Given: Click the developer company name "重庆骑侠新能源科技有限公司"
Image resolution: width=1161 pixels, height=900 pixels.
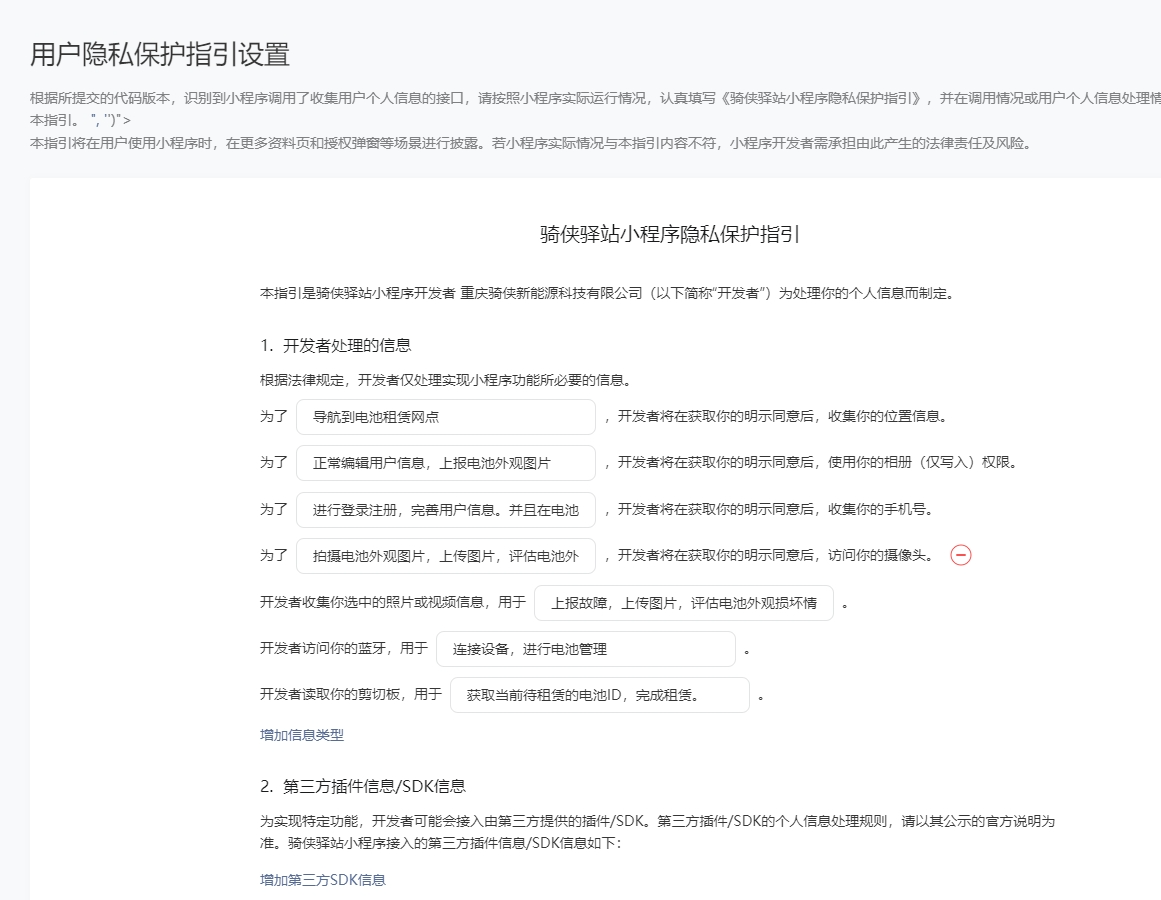Looking at the screenshot, I should (551, 293).
